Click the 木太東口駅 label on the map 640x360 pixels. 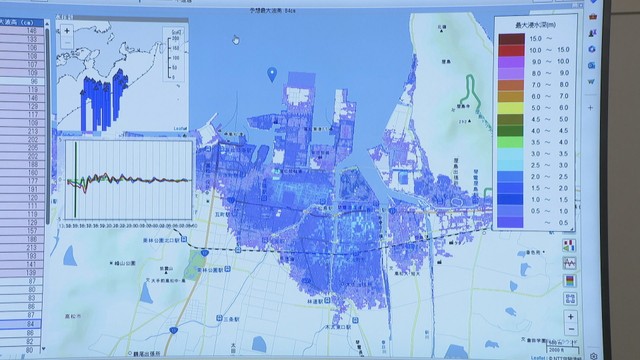click(x=338, y=327)
